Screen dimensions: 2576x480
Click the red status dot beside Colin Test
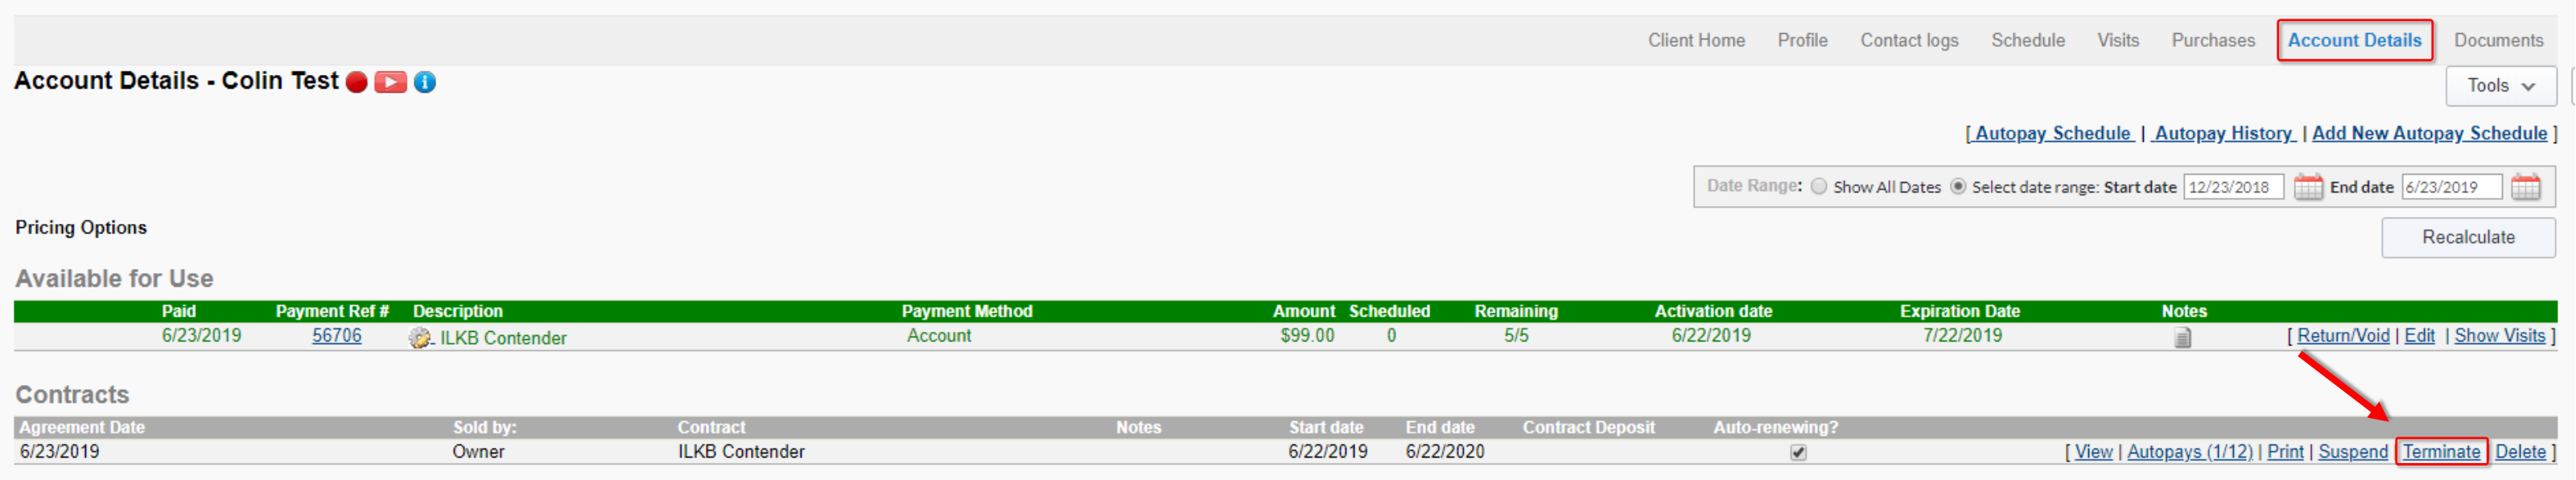(x=356, y=82)
